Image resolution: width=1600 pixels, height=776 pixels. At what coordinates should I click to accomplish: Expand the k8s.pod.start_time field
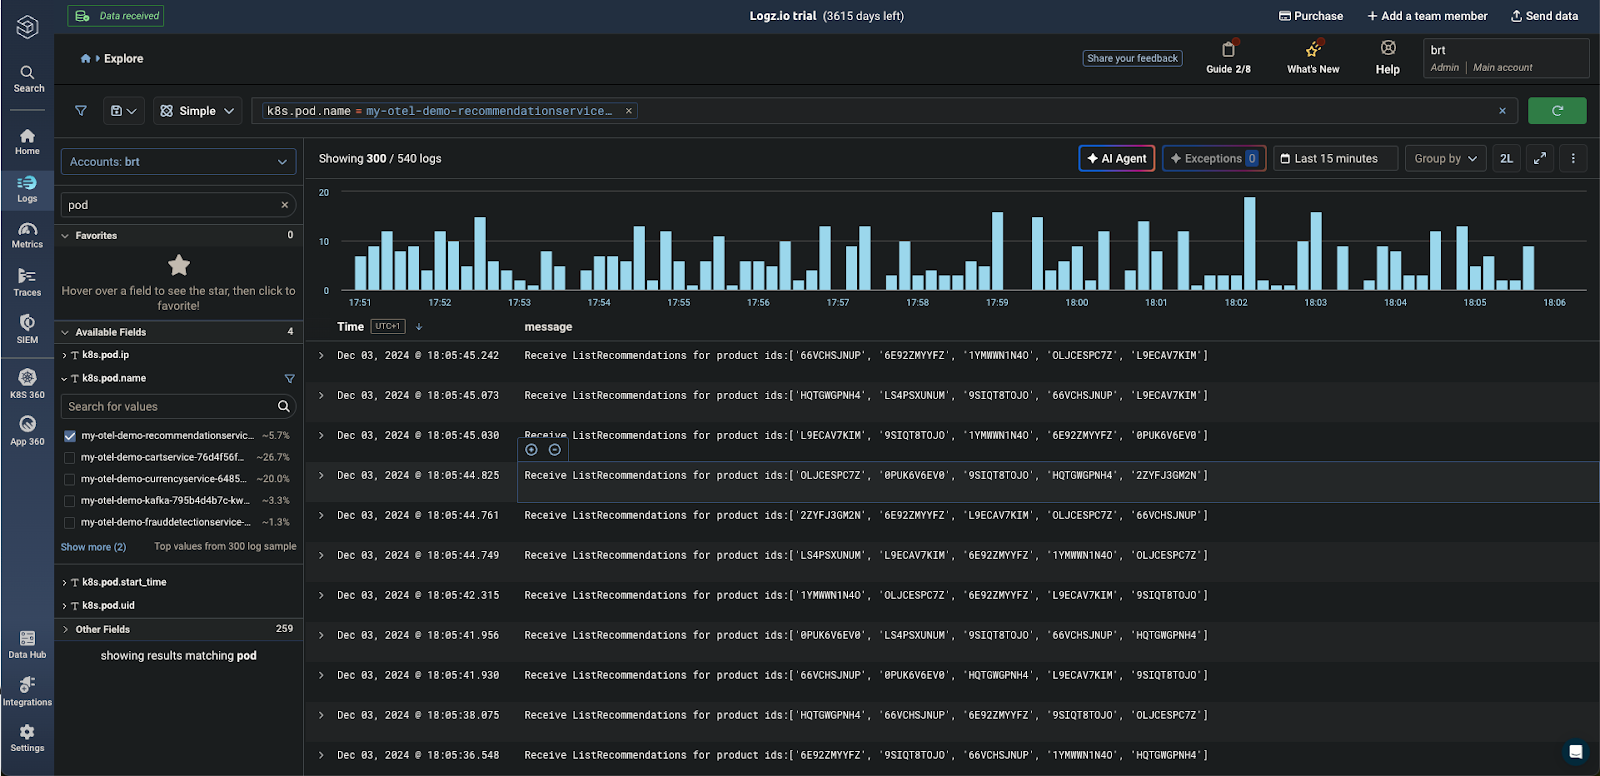pos(65,583)
